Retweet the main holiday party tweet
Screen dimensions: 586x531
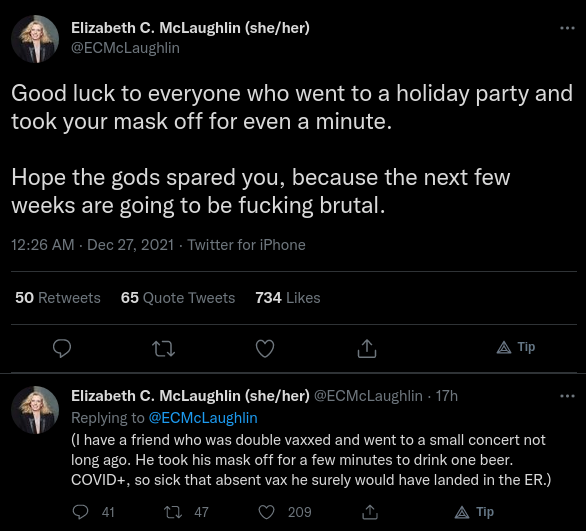pyautogui.click(x=163, y=349)
